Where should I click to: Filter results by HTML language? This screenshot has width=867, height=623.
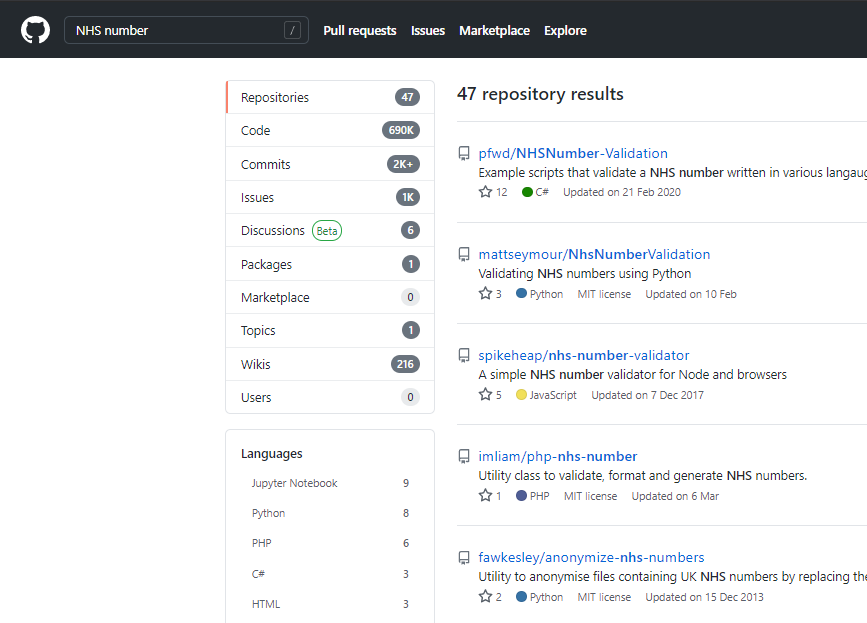[x=330, y=604]
